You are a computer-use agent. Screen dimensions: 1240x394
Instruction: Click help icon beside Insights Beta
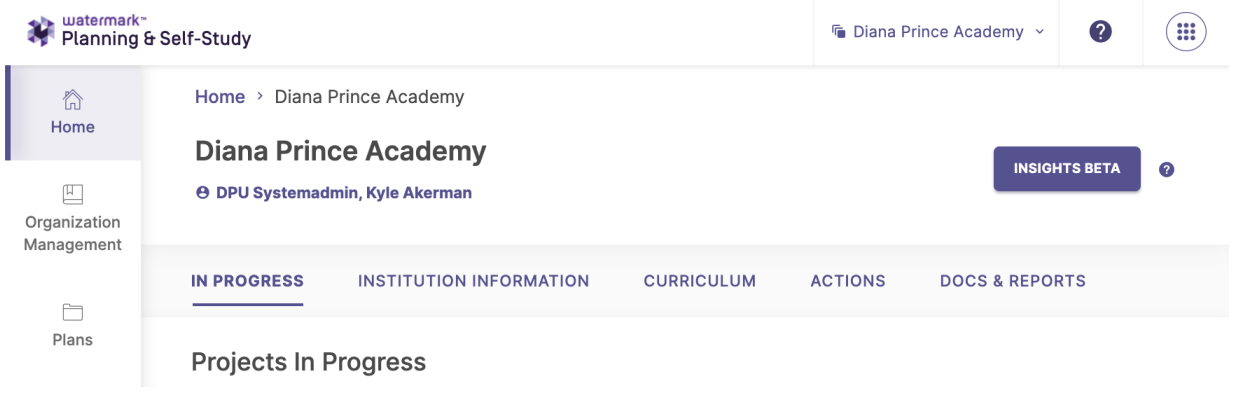click(1166, 169)
